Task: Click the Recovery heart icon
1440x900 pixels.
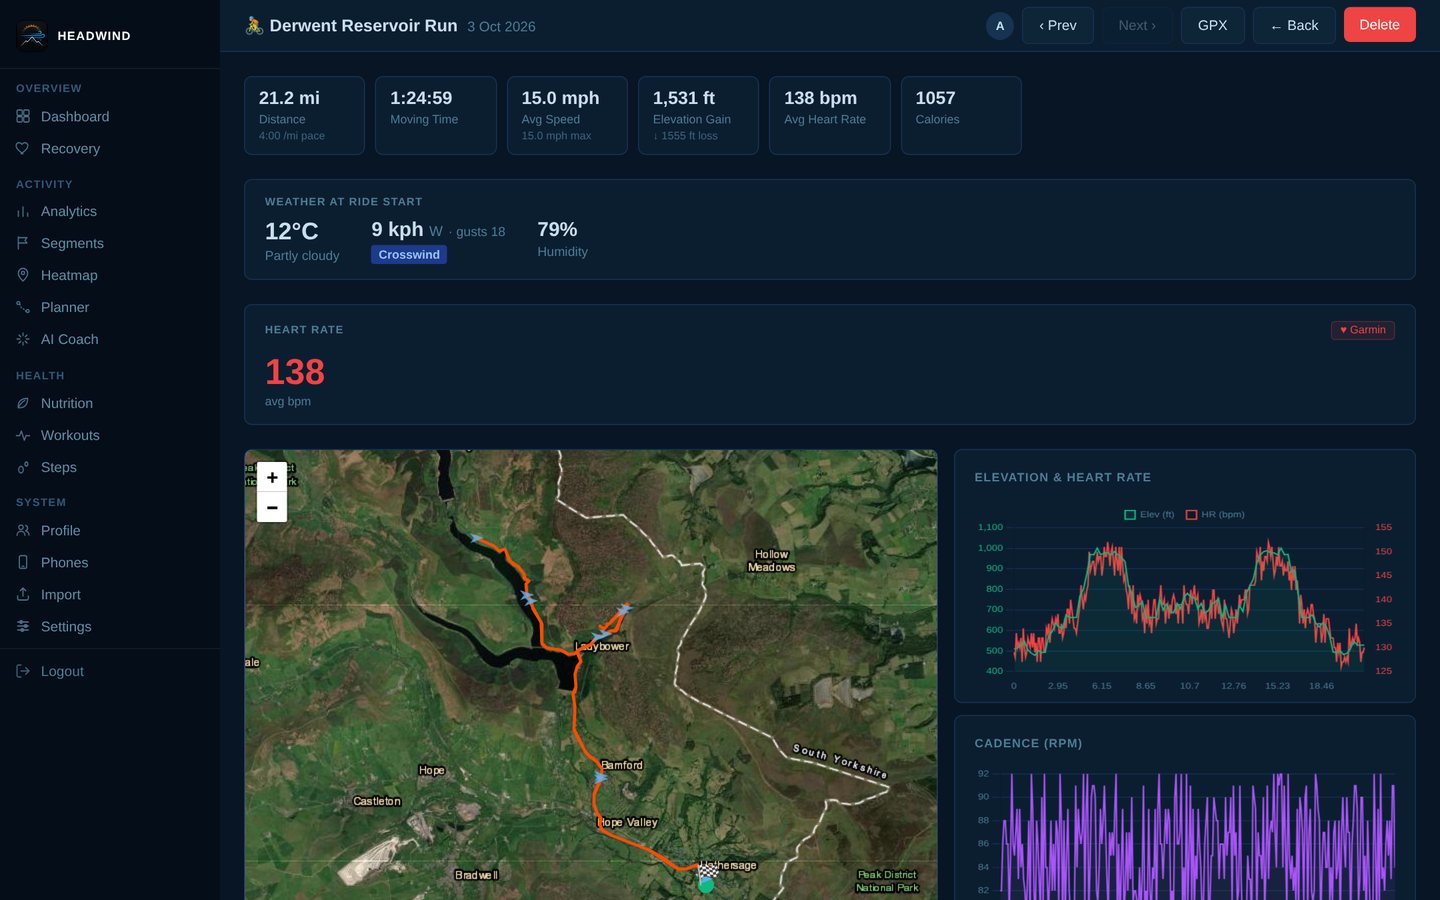Action: [23, 149]
